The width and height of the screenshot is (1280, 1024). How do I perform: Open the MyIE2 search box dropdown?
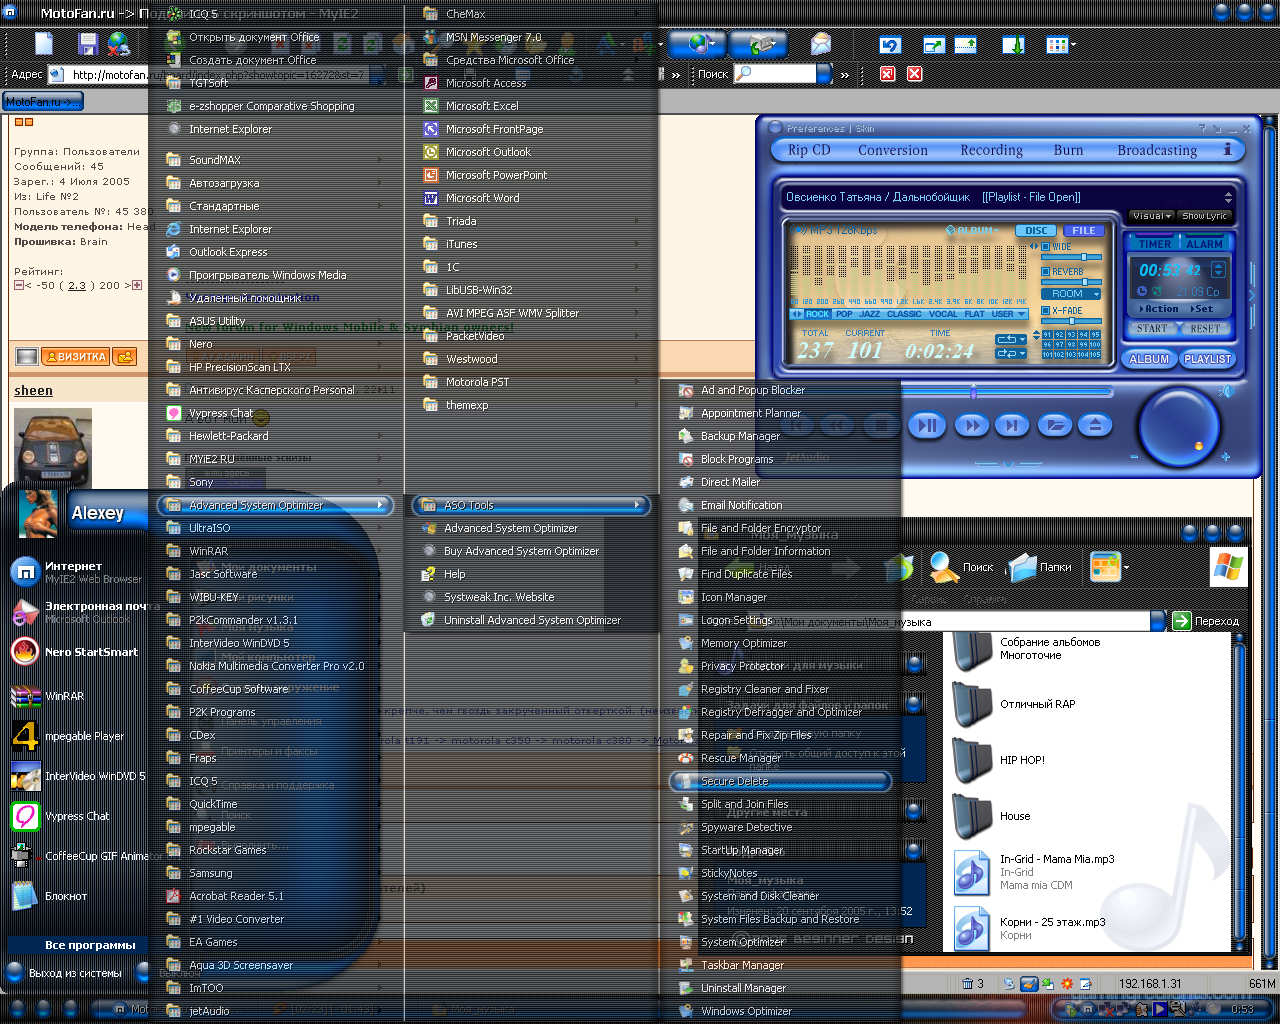[824, 74]
